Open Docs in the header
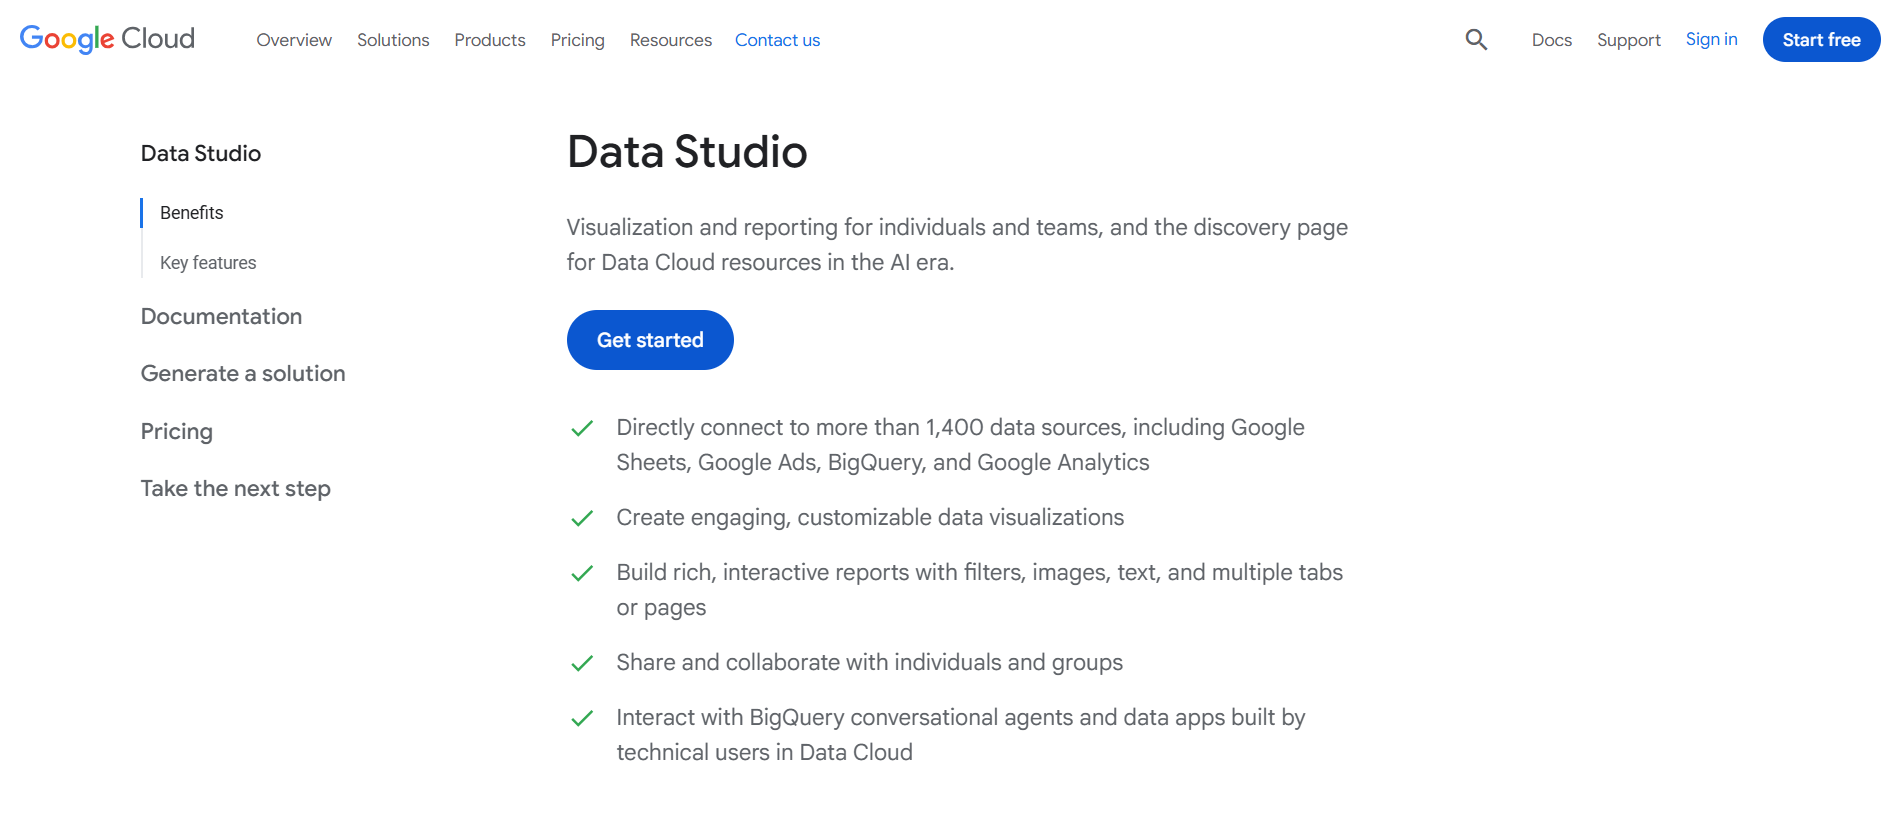 [1552, 40]
